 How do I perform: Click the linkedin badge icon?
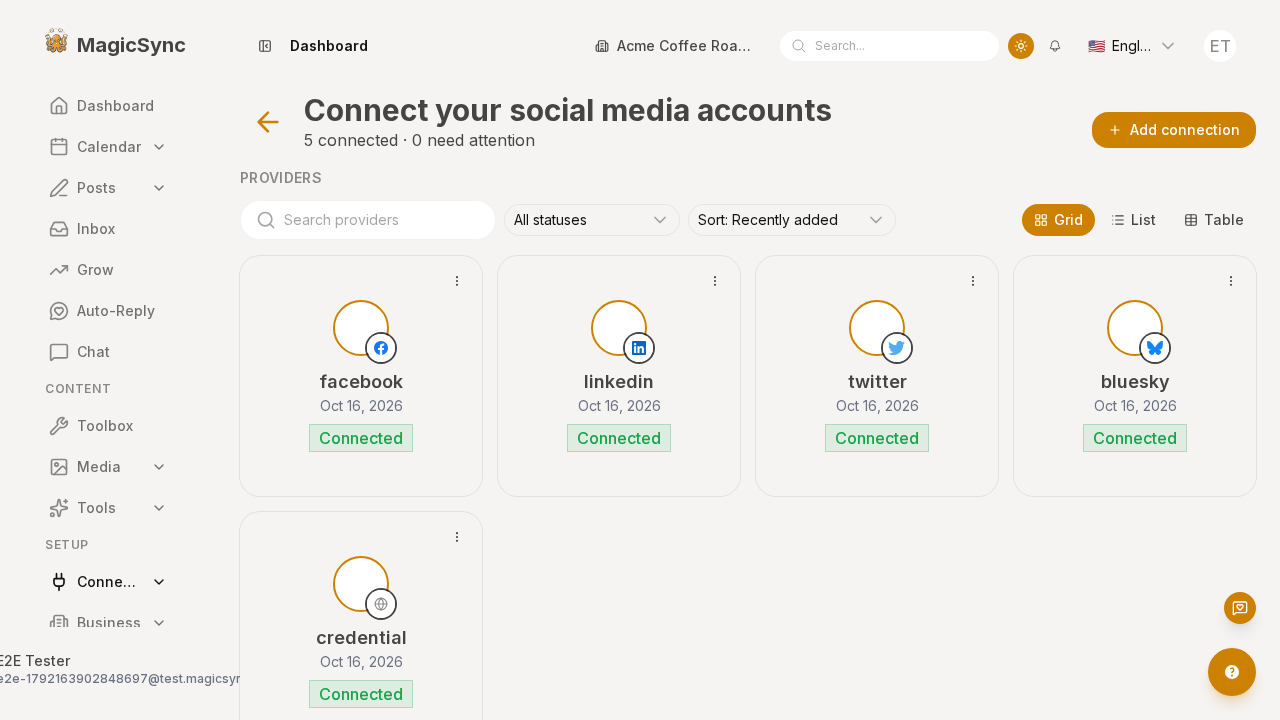[639, 348]
